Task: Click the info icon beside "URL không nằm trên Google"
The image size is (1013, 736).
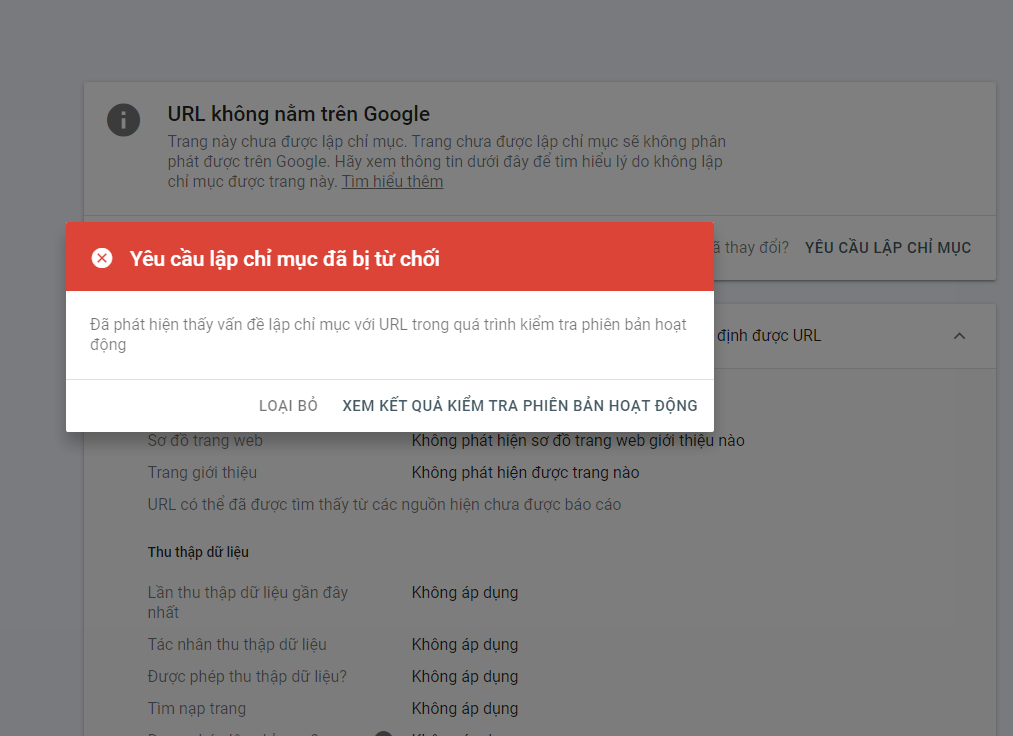Action: tap(123, 120)
